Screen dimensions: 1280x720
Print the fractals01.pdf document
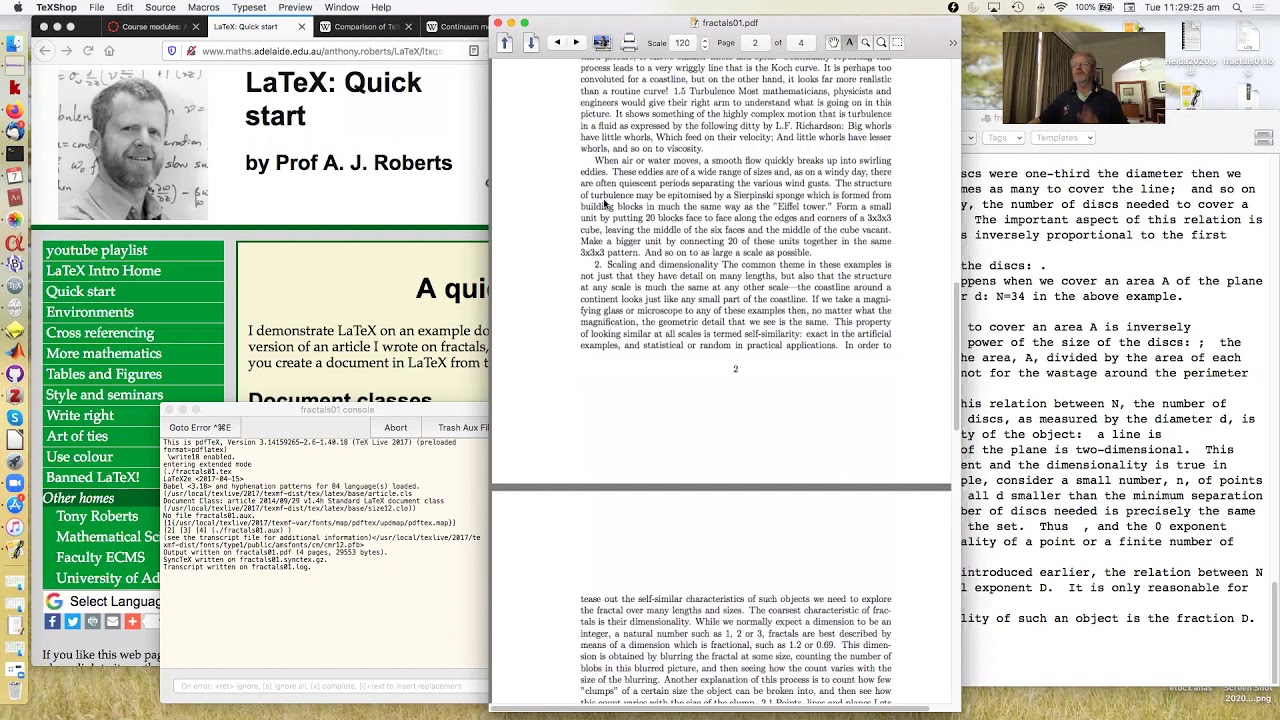[629, 43]
